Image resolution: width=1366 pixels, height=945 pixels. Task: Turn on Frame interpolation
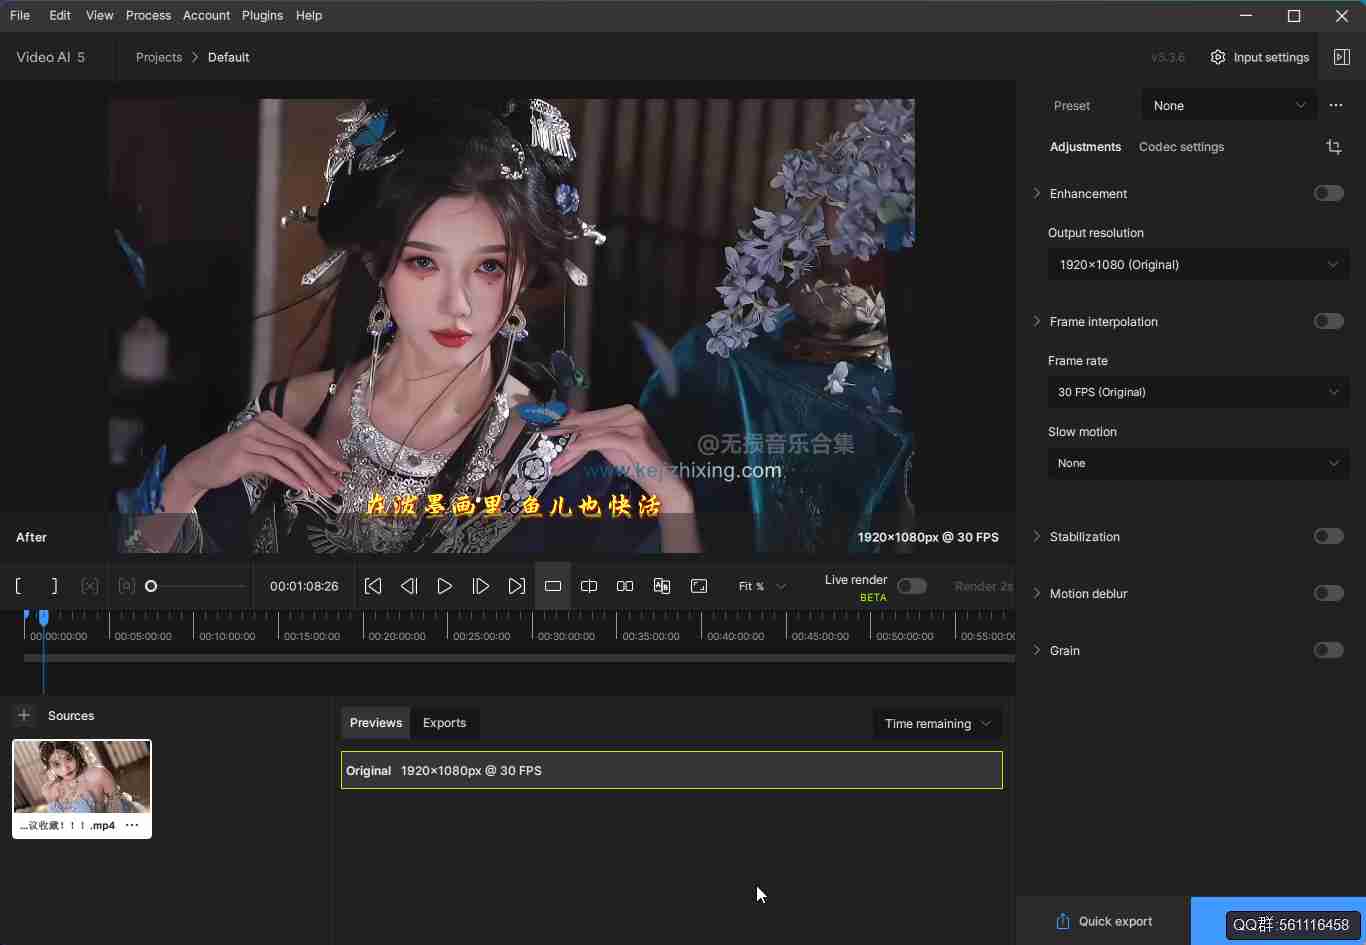[1328, 321]
